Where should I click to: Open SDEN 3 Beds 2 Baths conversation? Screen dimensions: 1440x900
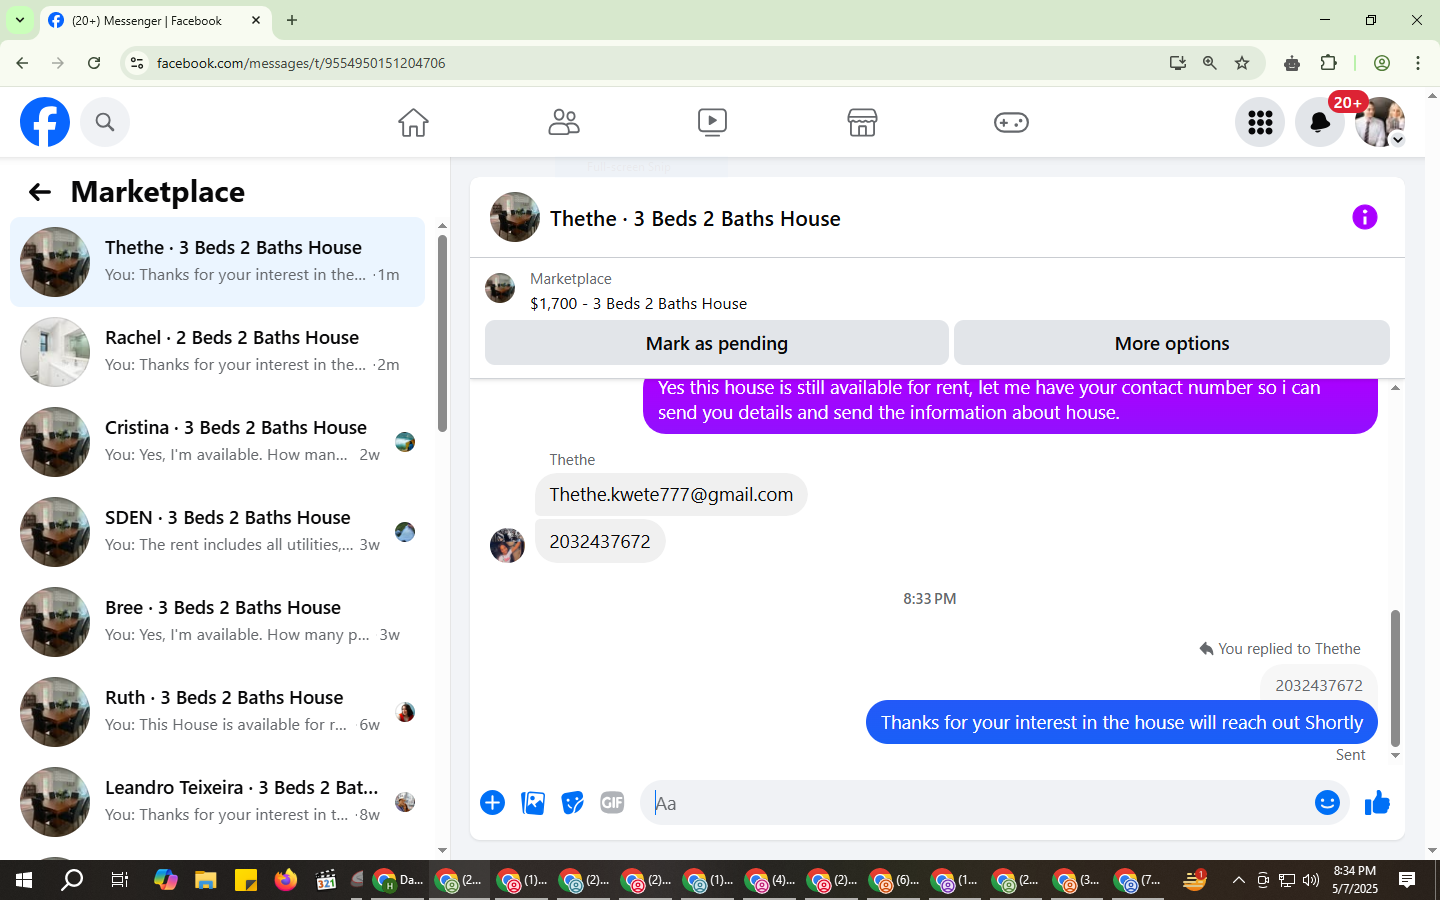217,532
